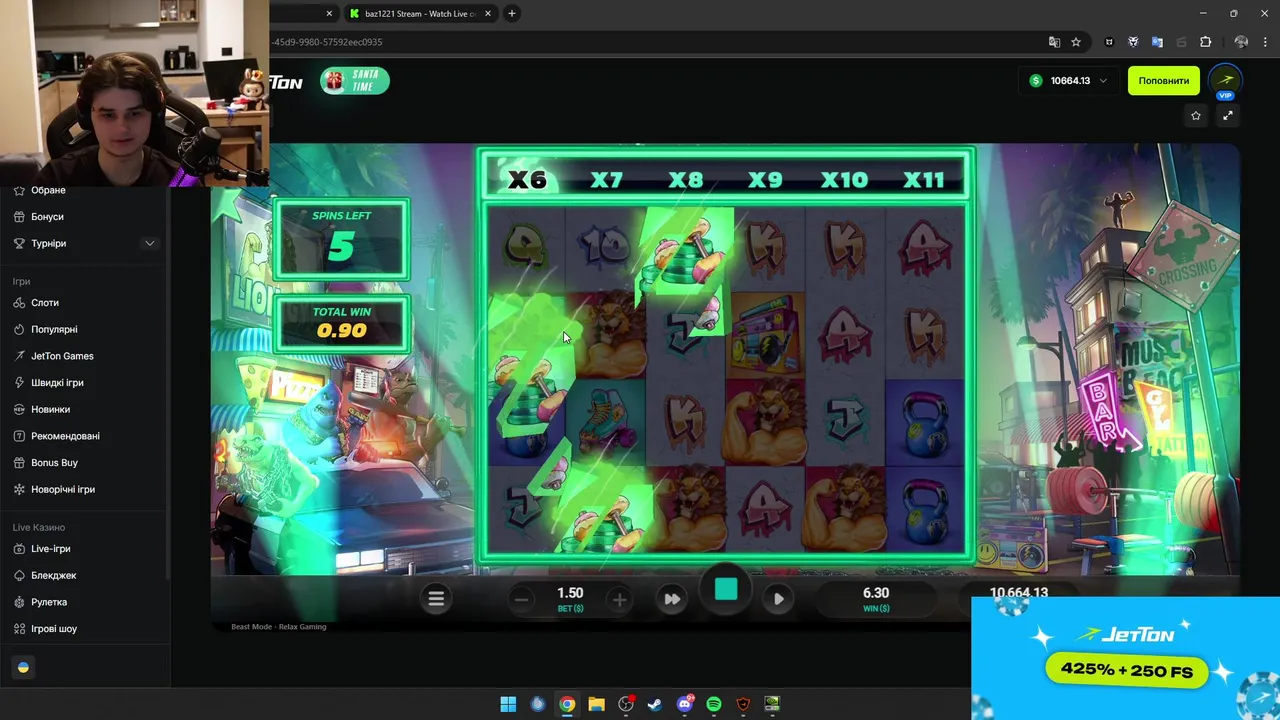Click the Bonus Buy sidebar icon
This screenshot has height=720, width=1280.
(x=20, y=462)
